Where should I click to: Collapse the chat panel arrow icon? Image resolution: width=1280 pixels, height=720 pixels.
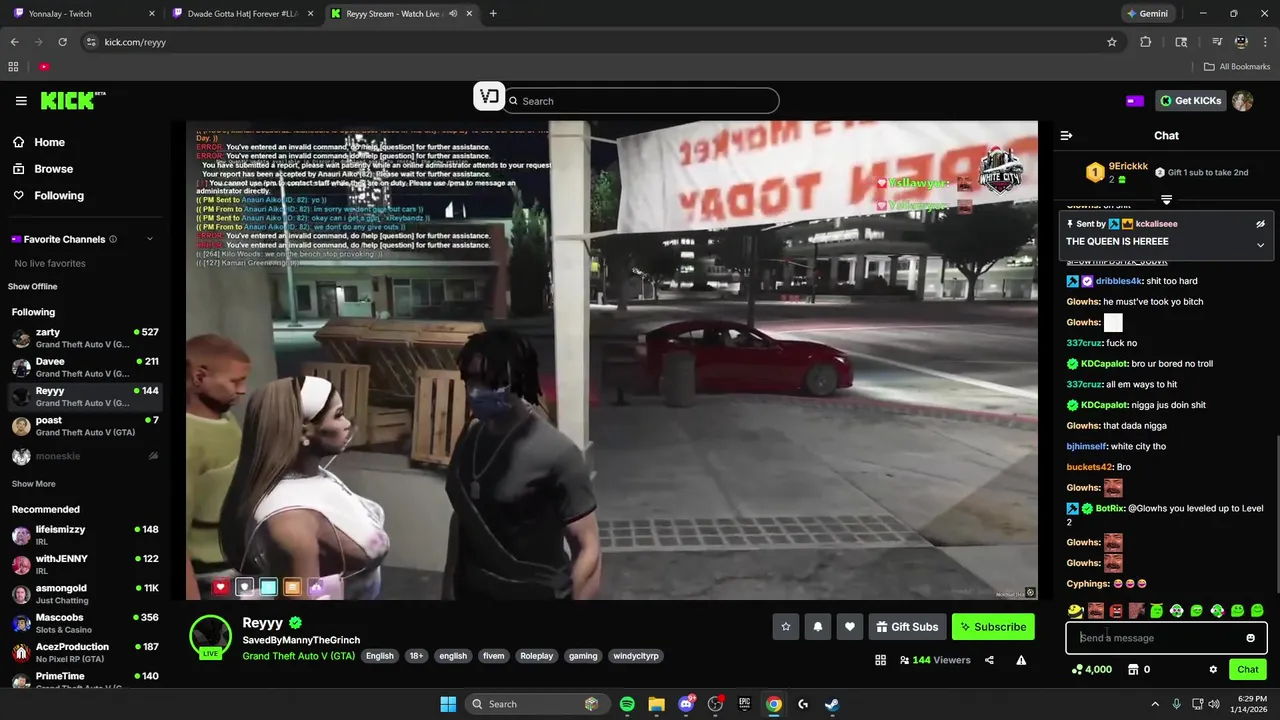pyautogui.click(x=1066, y=135)
